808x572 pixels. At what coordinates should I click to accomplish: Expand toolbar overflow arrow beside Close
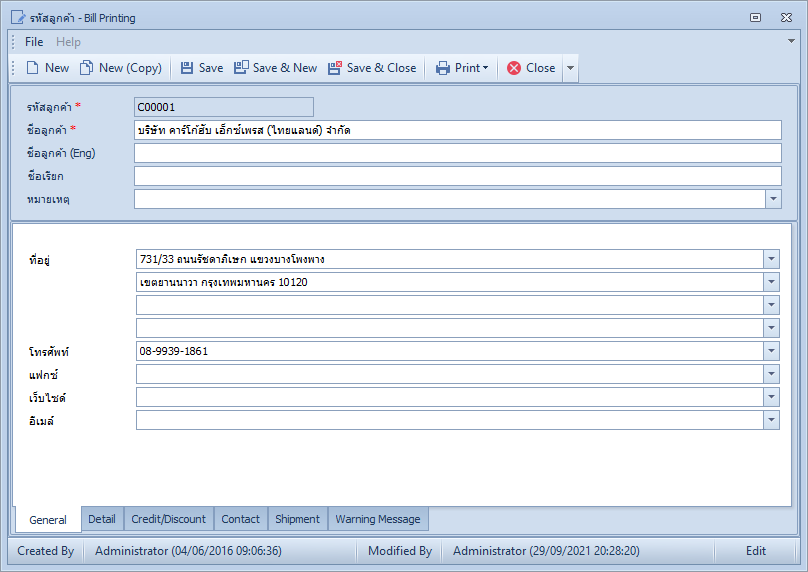coord(570,68)
